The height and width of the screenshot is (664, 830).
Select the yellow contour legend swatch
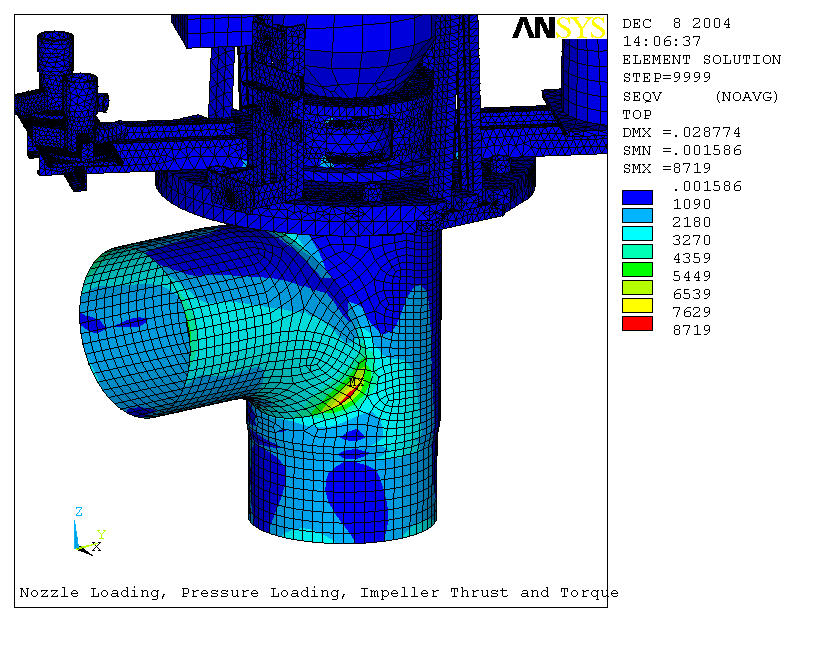tap(637, 305)
